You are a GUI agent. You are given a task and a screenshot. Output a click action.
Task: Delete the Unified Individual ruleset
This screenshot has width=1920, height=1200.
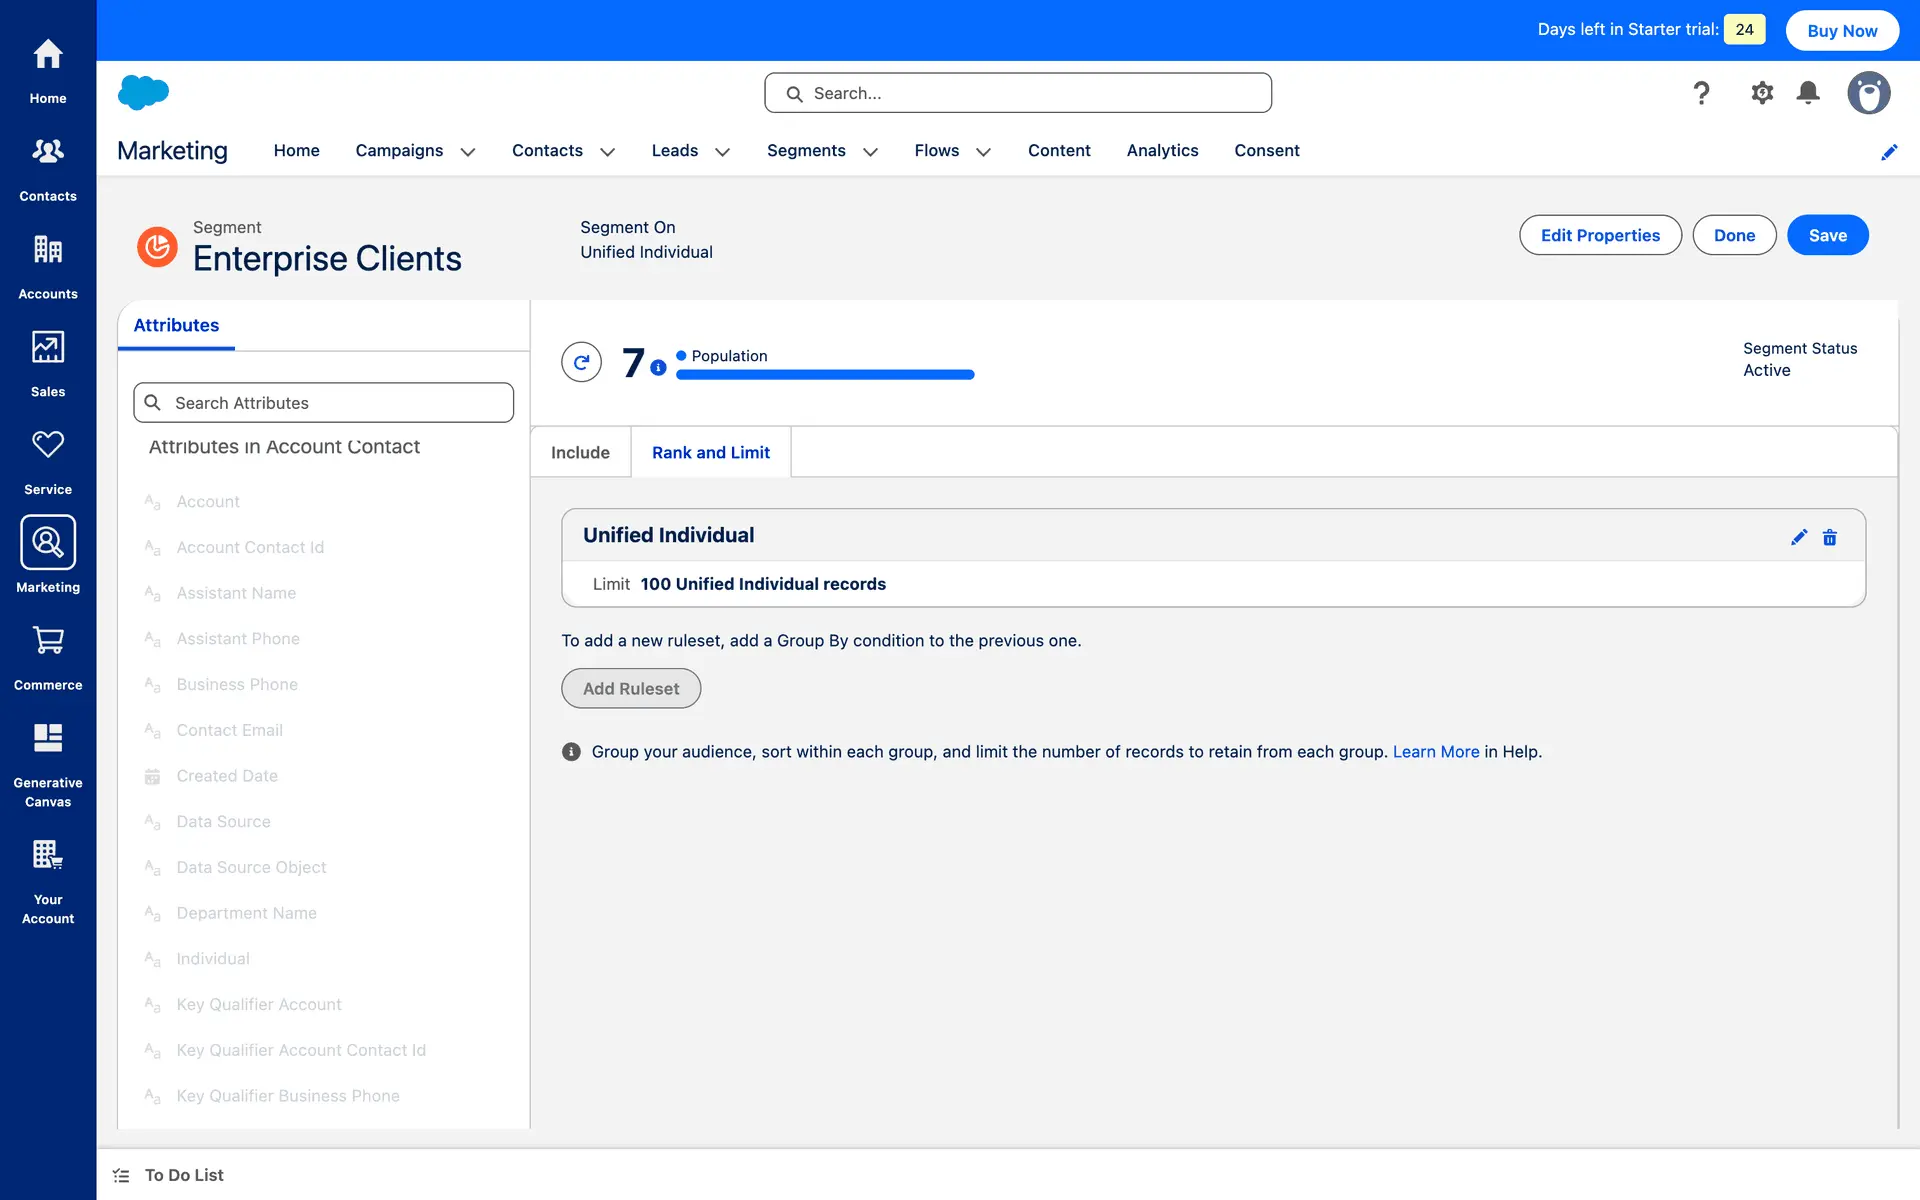pos(1829,537)
